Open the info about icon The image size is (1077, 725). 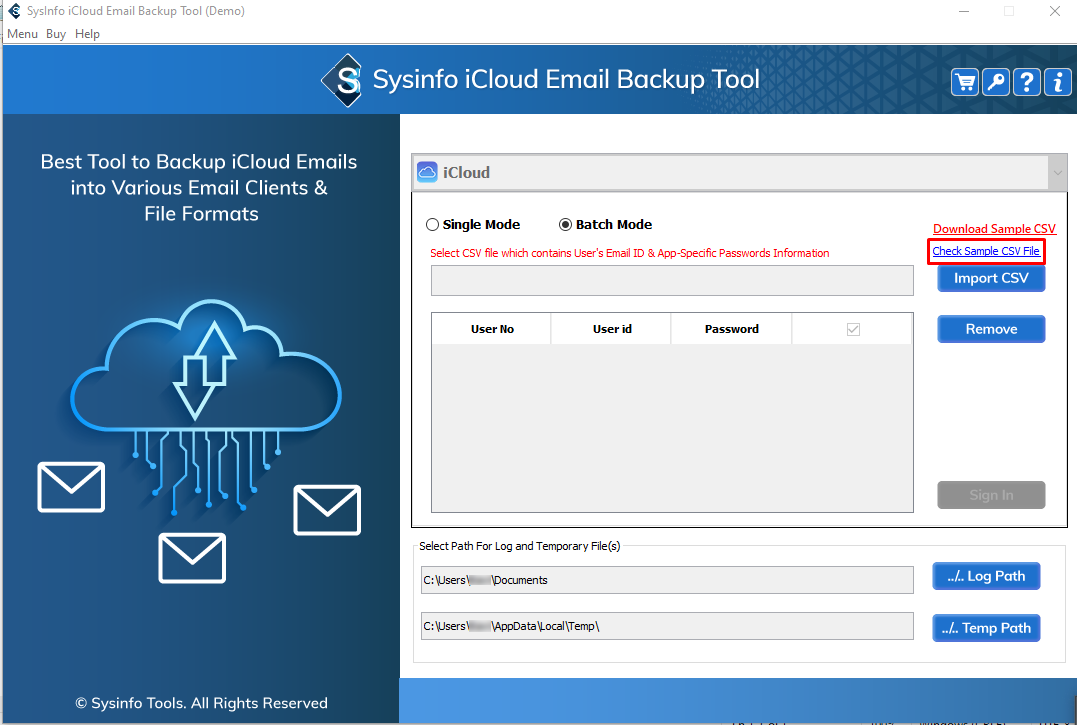coord(1057,82)
